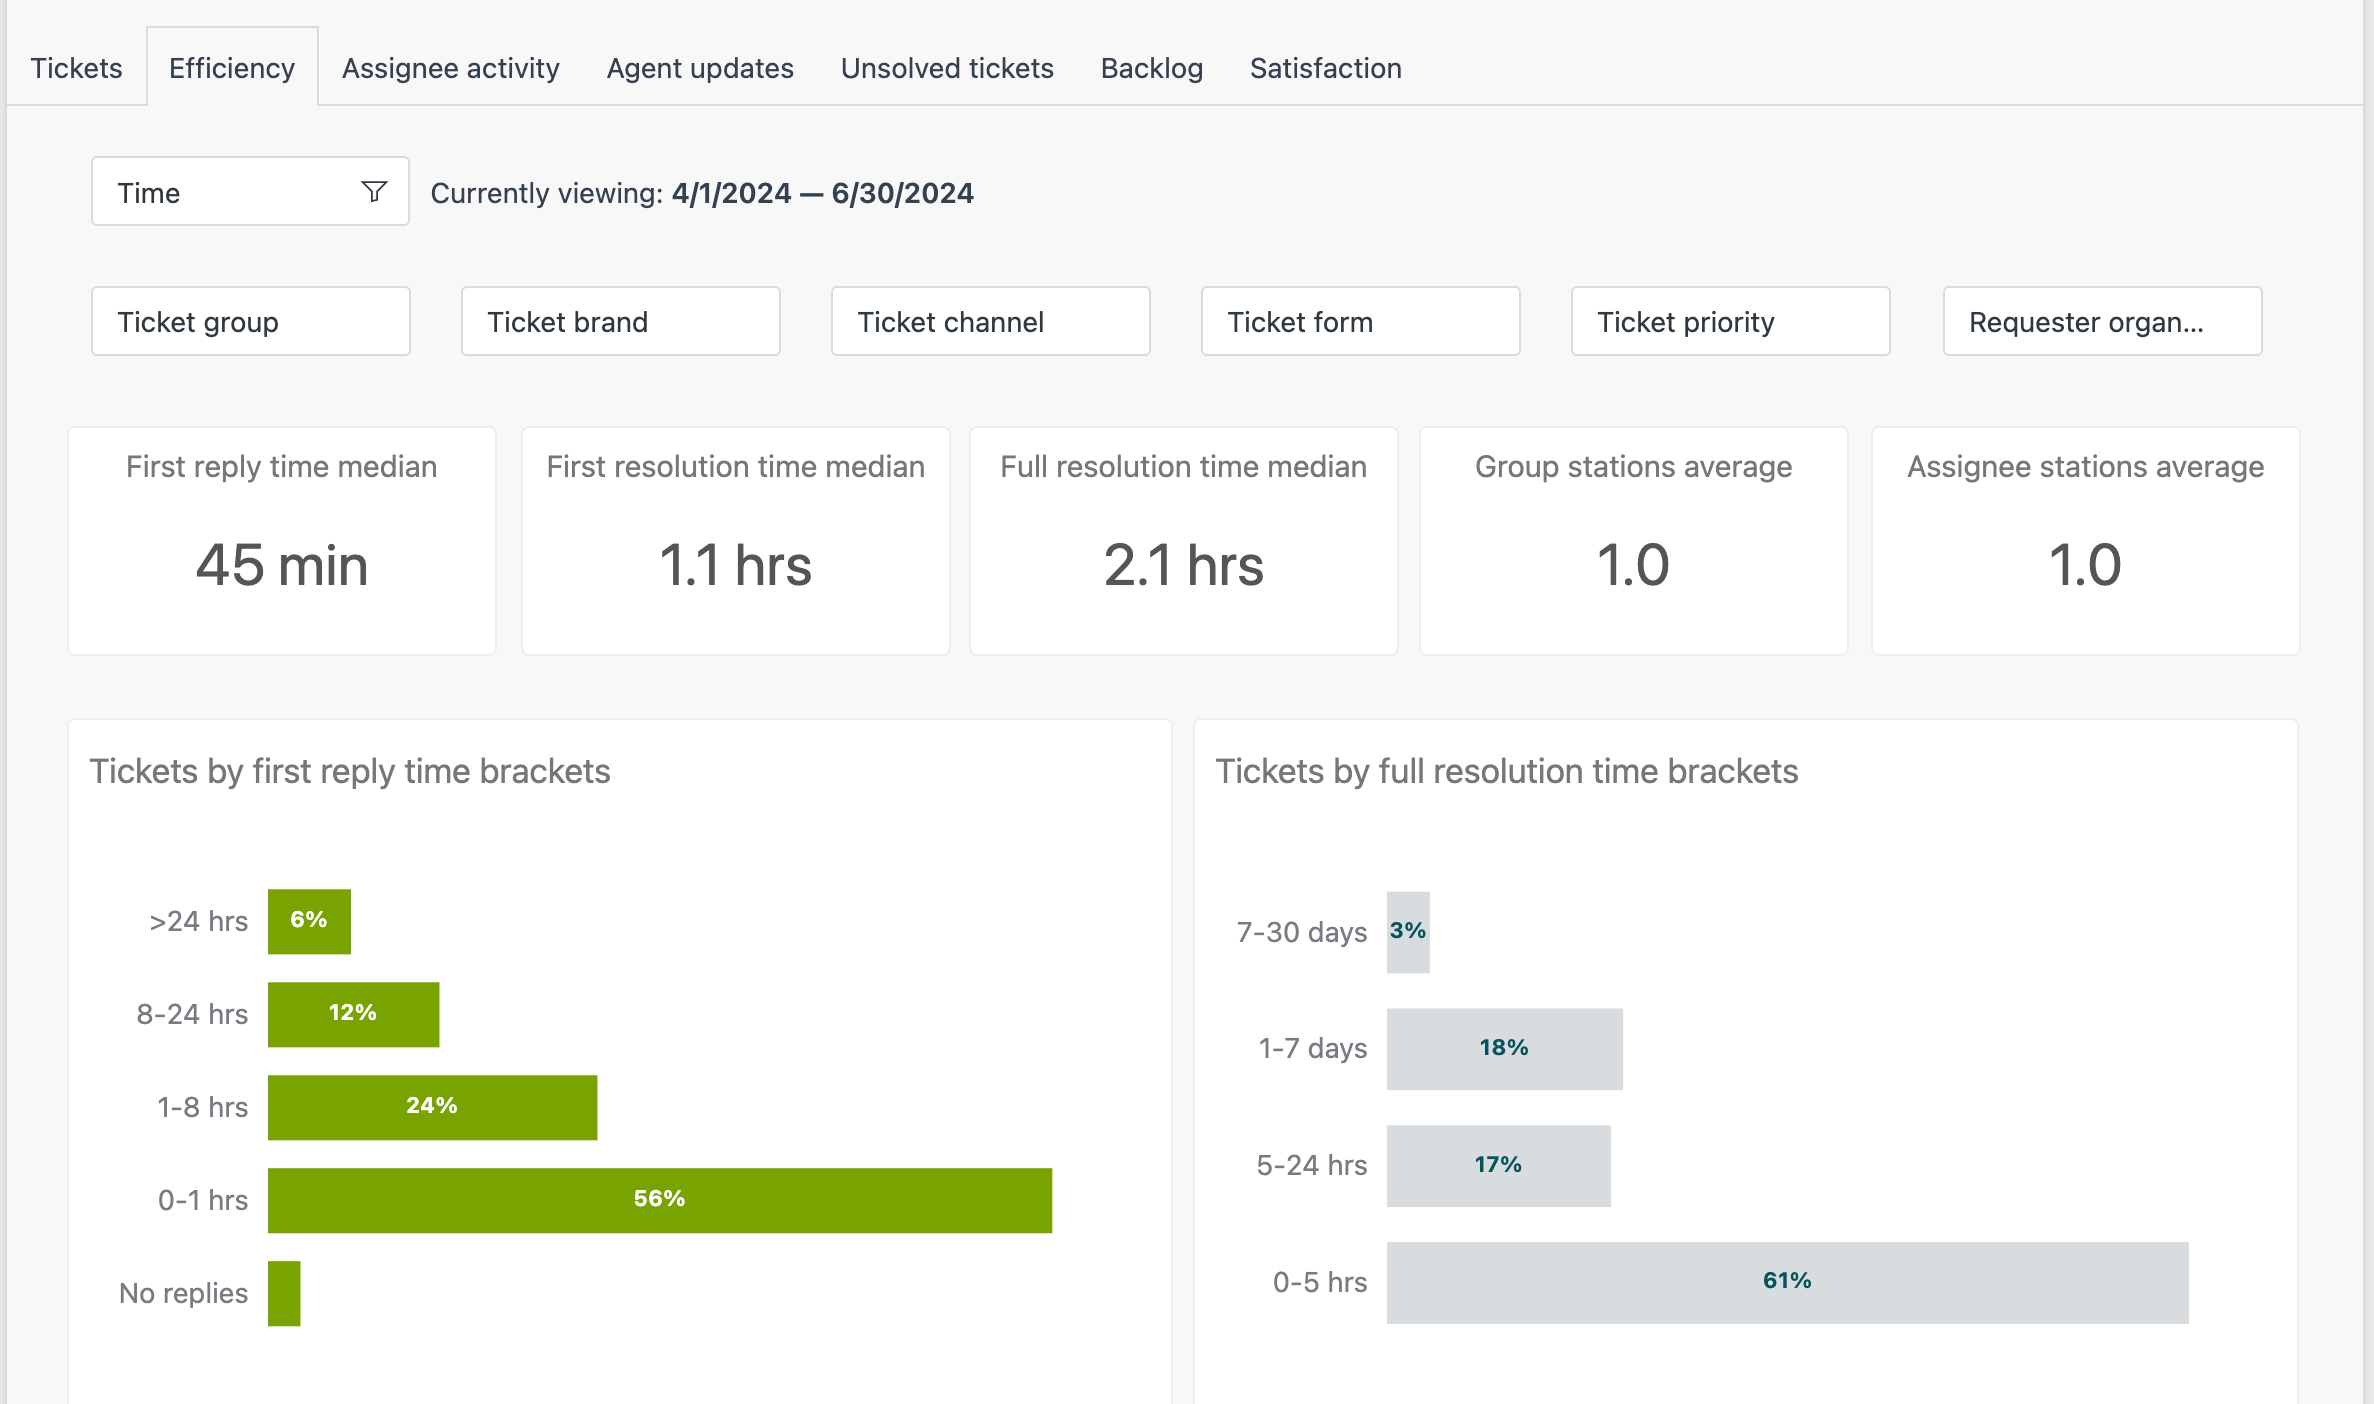Open the Requester organization filter
Viewport: 2374px width, 1404px height.
tap(2102, 321)
